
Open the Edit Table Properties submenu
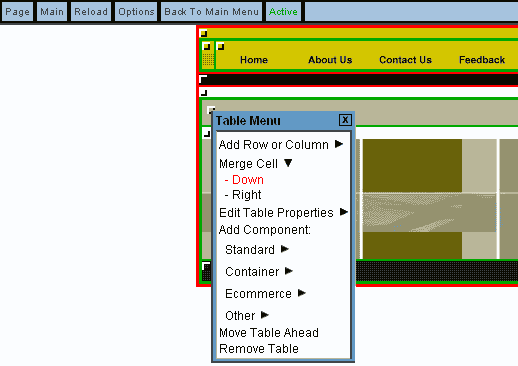pyautogui.click(x=283, y=213)
